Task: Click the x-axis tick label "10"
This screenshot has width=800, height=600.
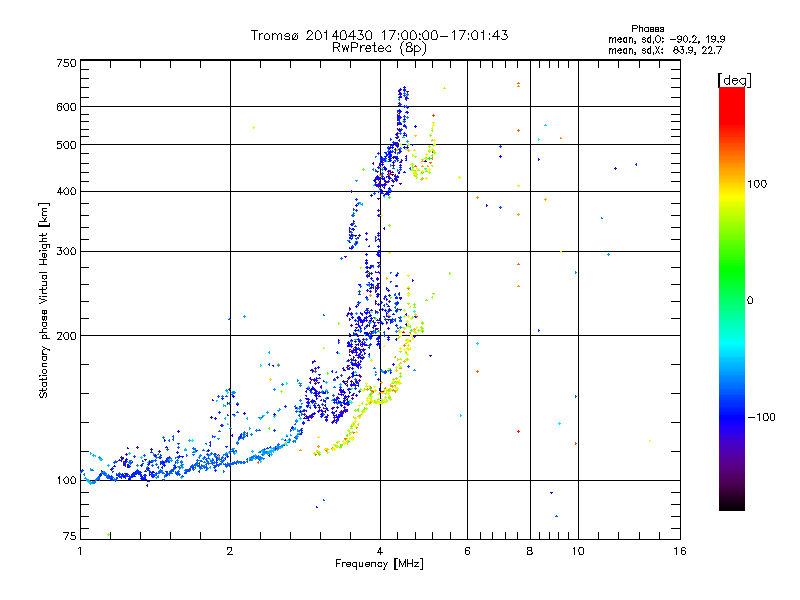Action: [x=578, y=551]
